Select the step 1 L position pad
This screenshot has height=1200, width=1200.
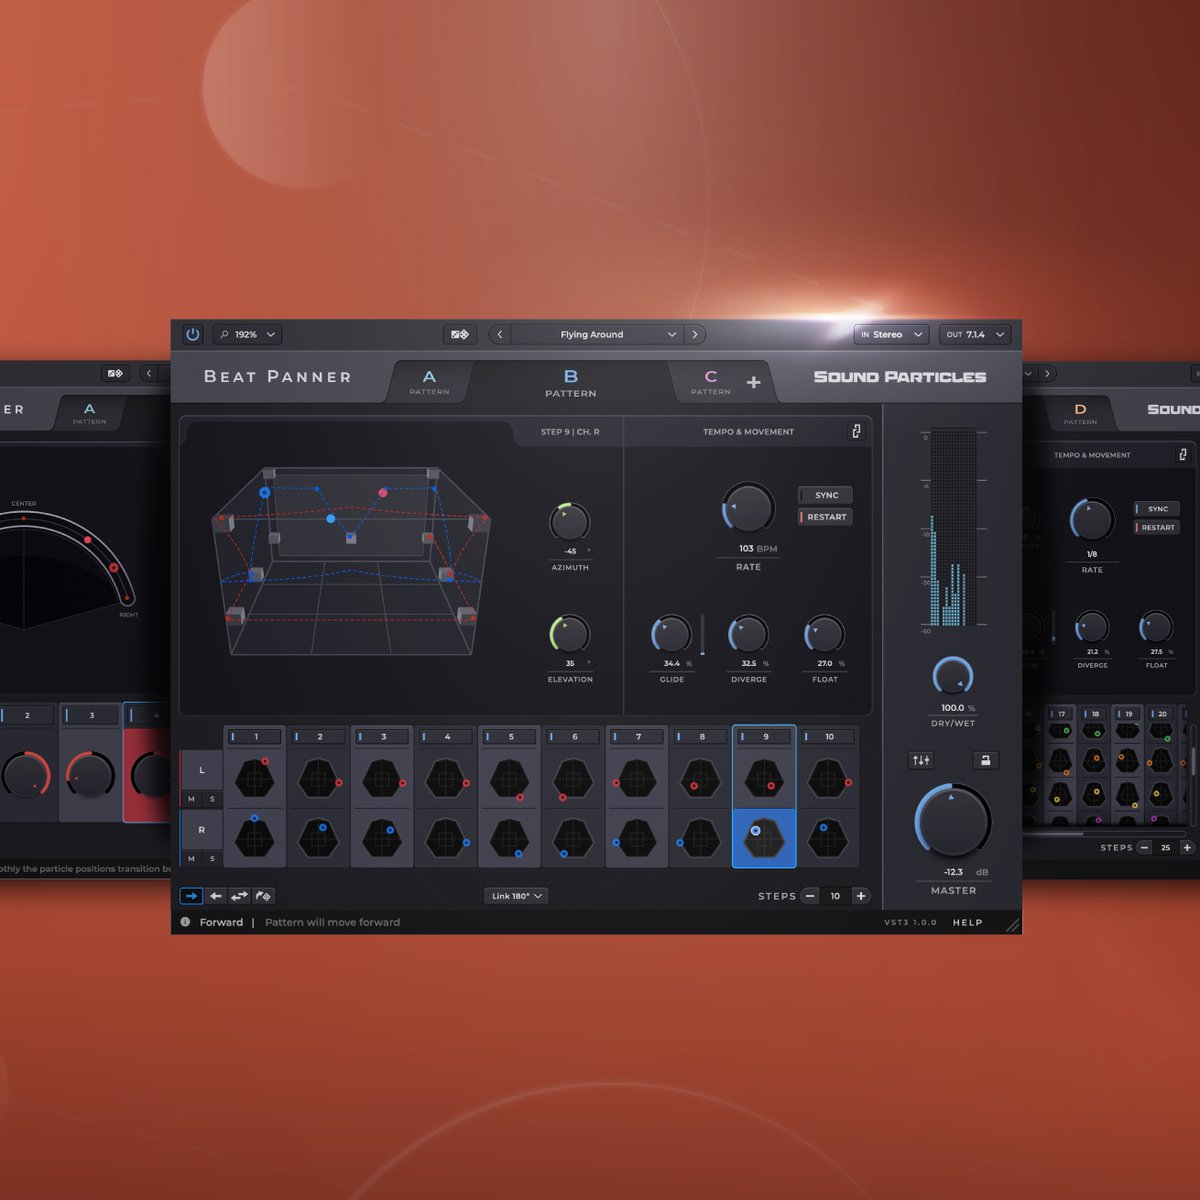point(255,777)
